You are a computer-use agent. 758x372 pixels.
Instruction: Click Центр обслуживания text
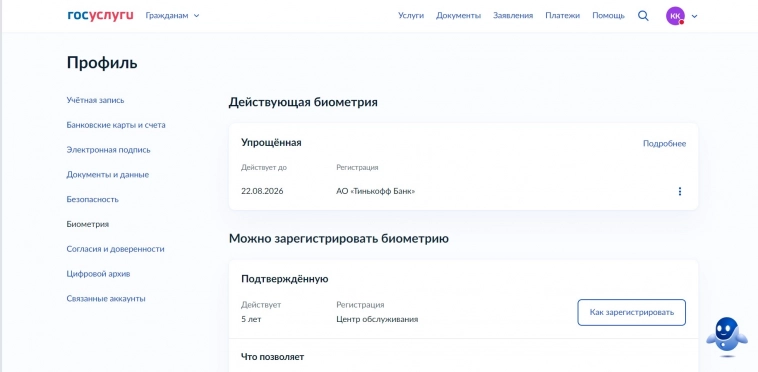(377, 319)
